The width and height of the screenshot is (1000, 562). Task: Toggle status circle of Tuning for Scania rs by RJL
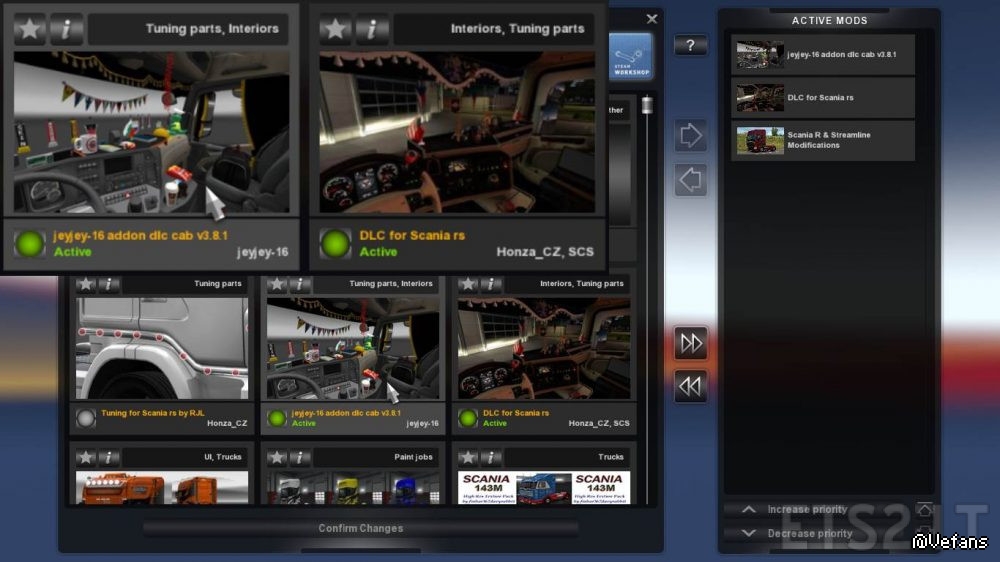[85, 418]
